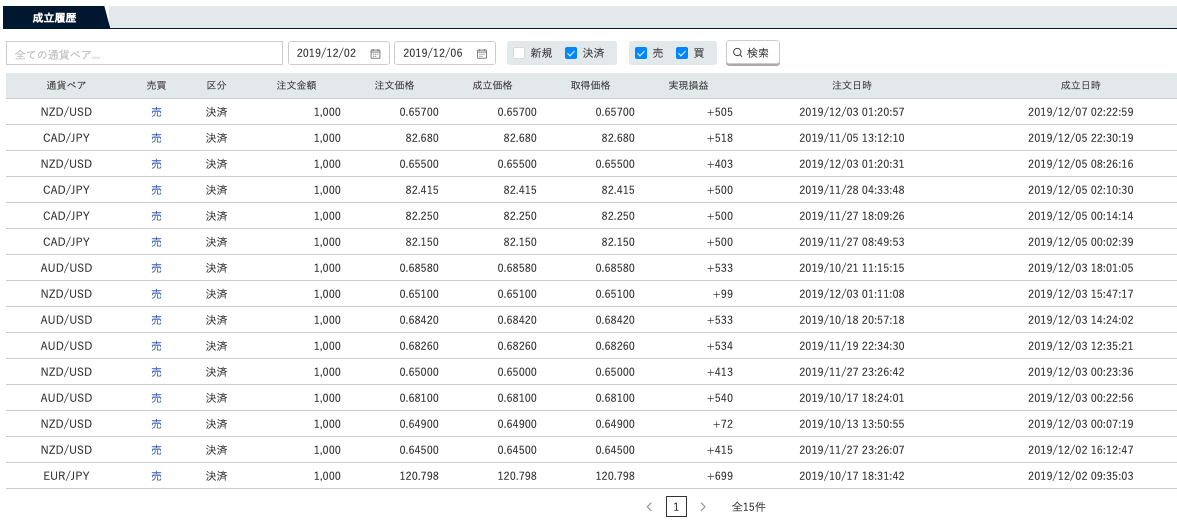Screen dimensions: 1177x532
Task: Click the 実現損益 column header
Action: (688, 86)
